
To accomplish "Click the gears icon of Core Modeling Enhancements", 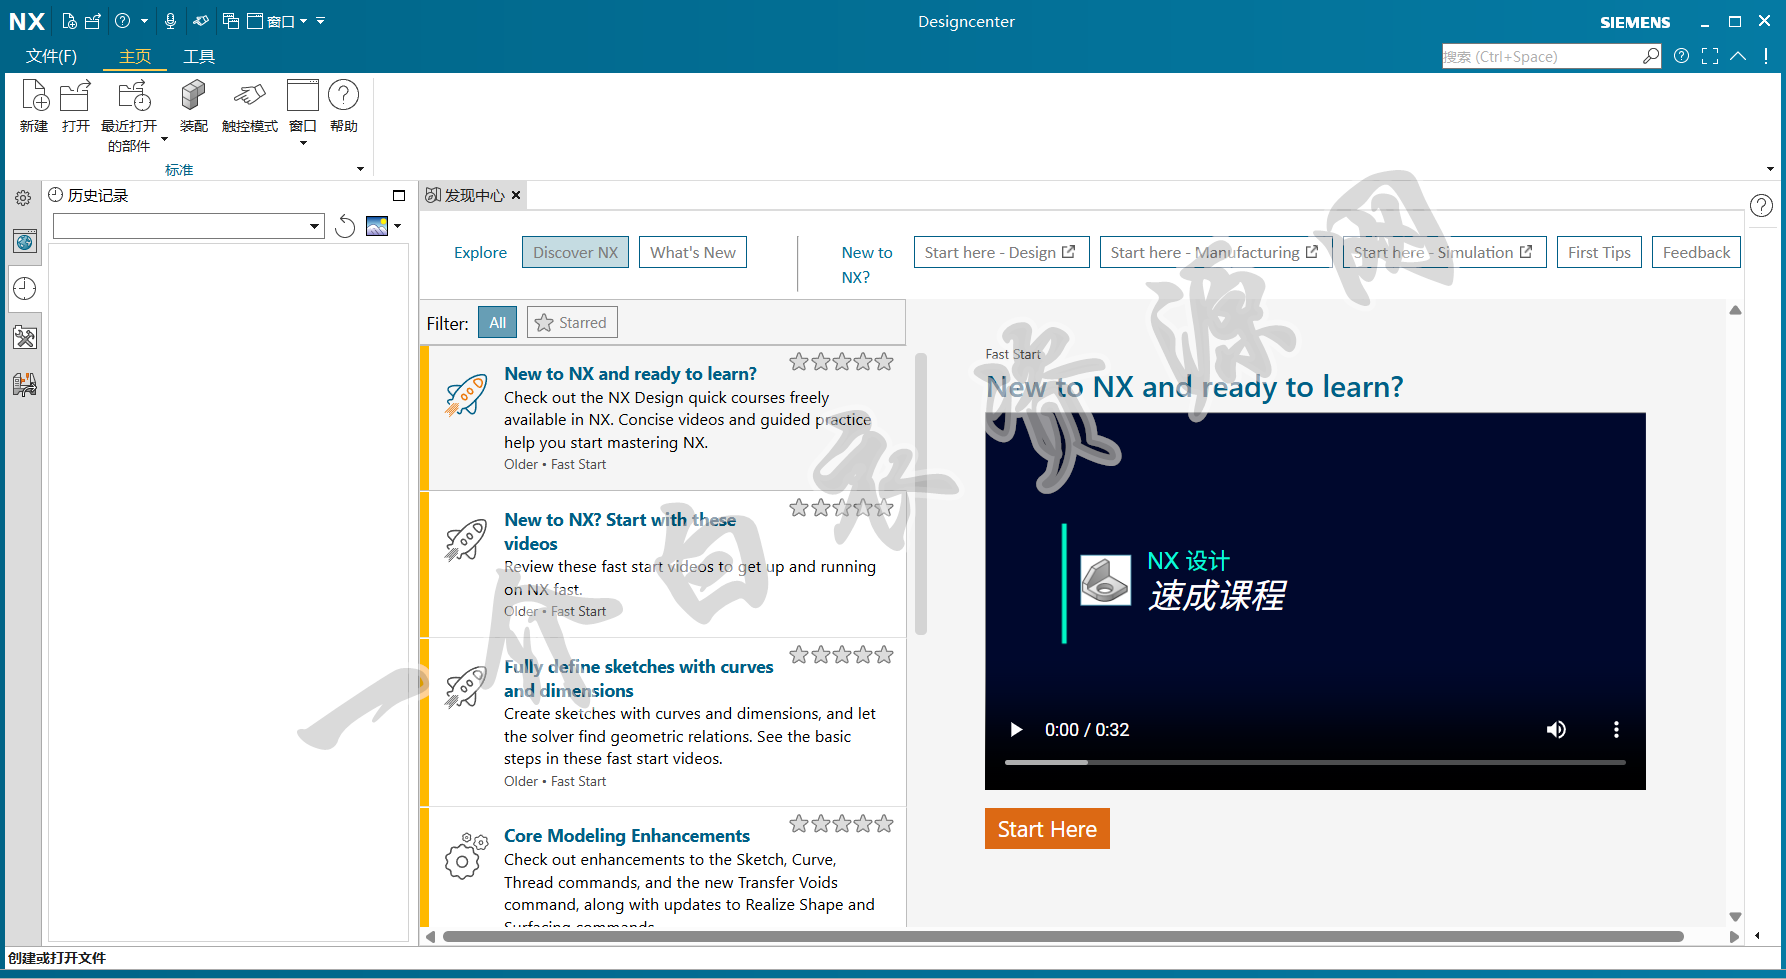I will [x=466, y=856].
